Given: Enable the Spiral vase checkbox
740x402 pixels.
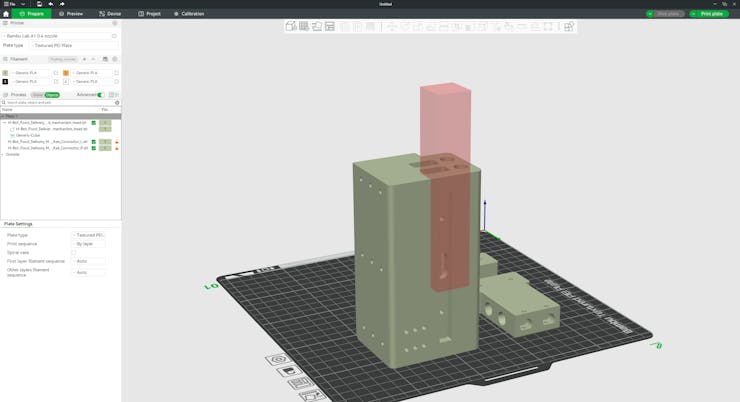Looking at the screenshot, I should pos(74,253).
